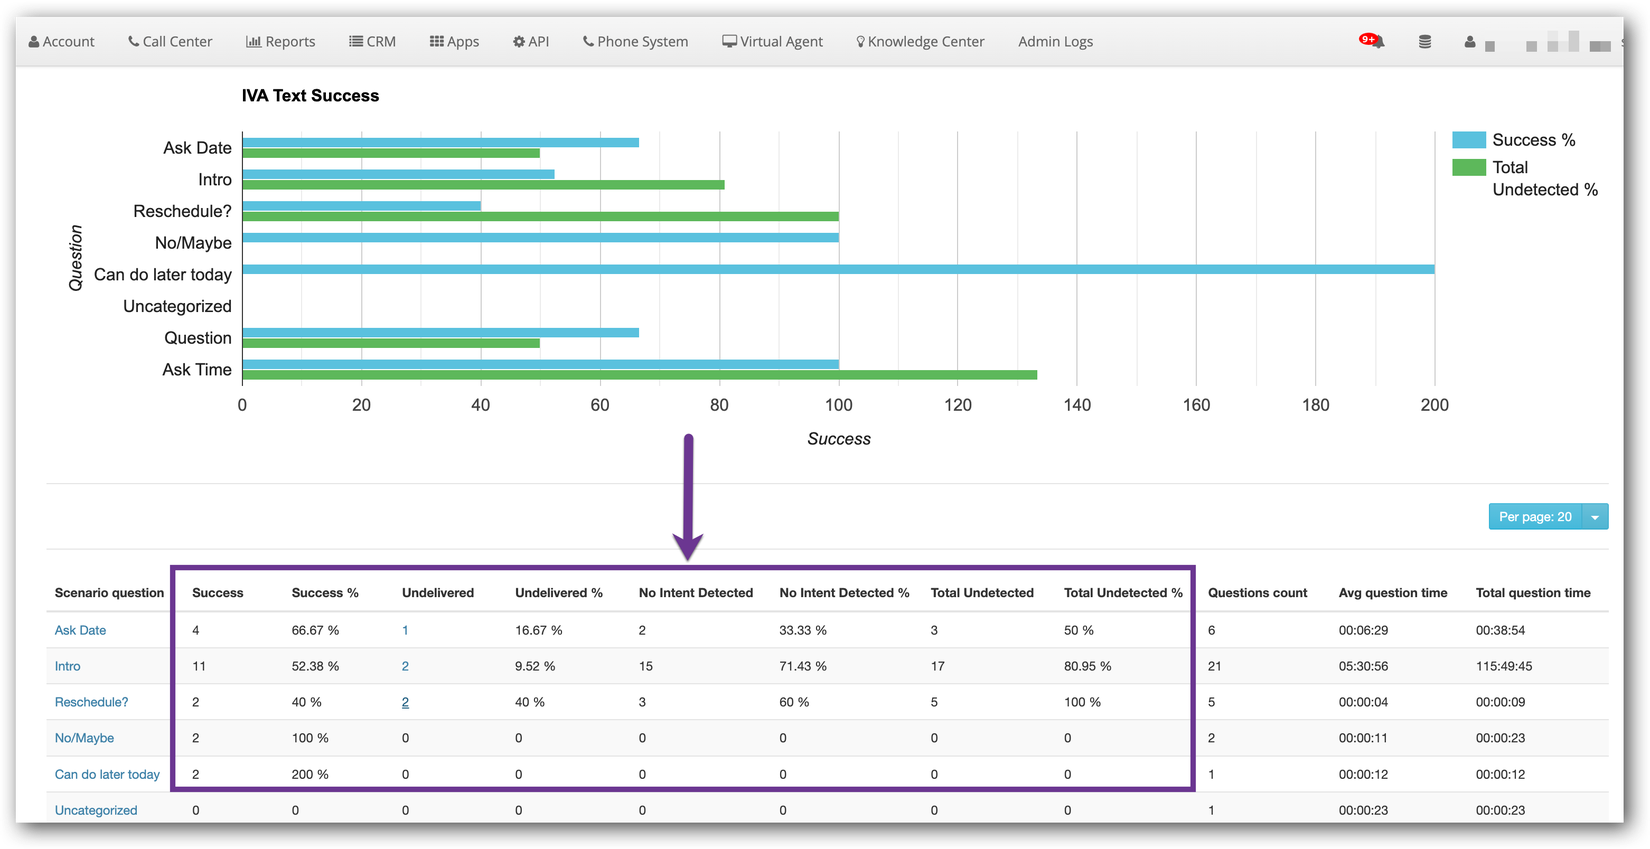Open the Ask Date scenario question link
Screen dimensions: 1650x849
click(80, 630)
